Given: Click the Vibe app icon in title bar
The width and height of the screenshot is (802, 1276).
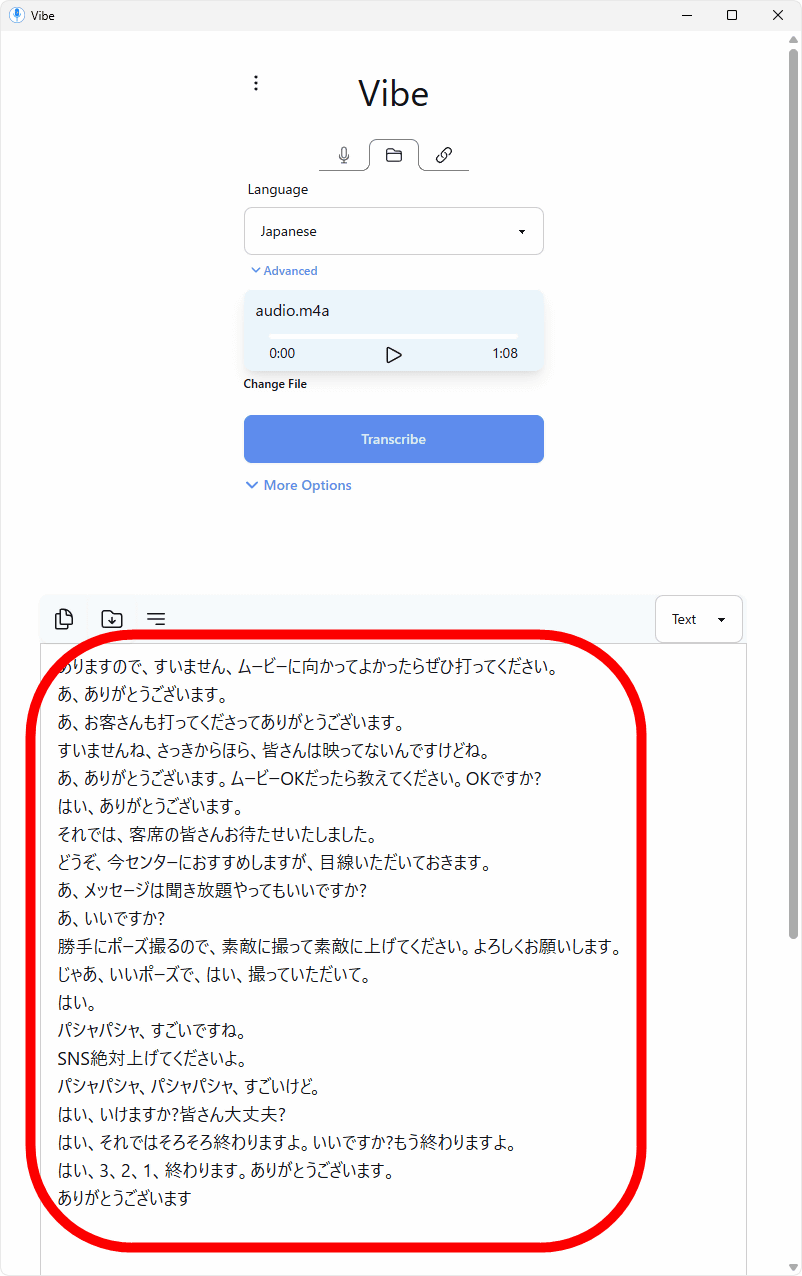Looking at the screenshot, I should pyautogui.click(x=16, y=15).
